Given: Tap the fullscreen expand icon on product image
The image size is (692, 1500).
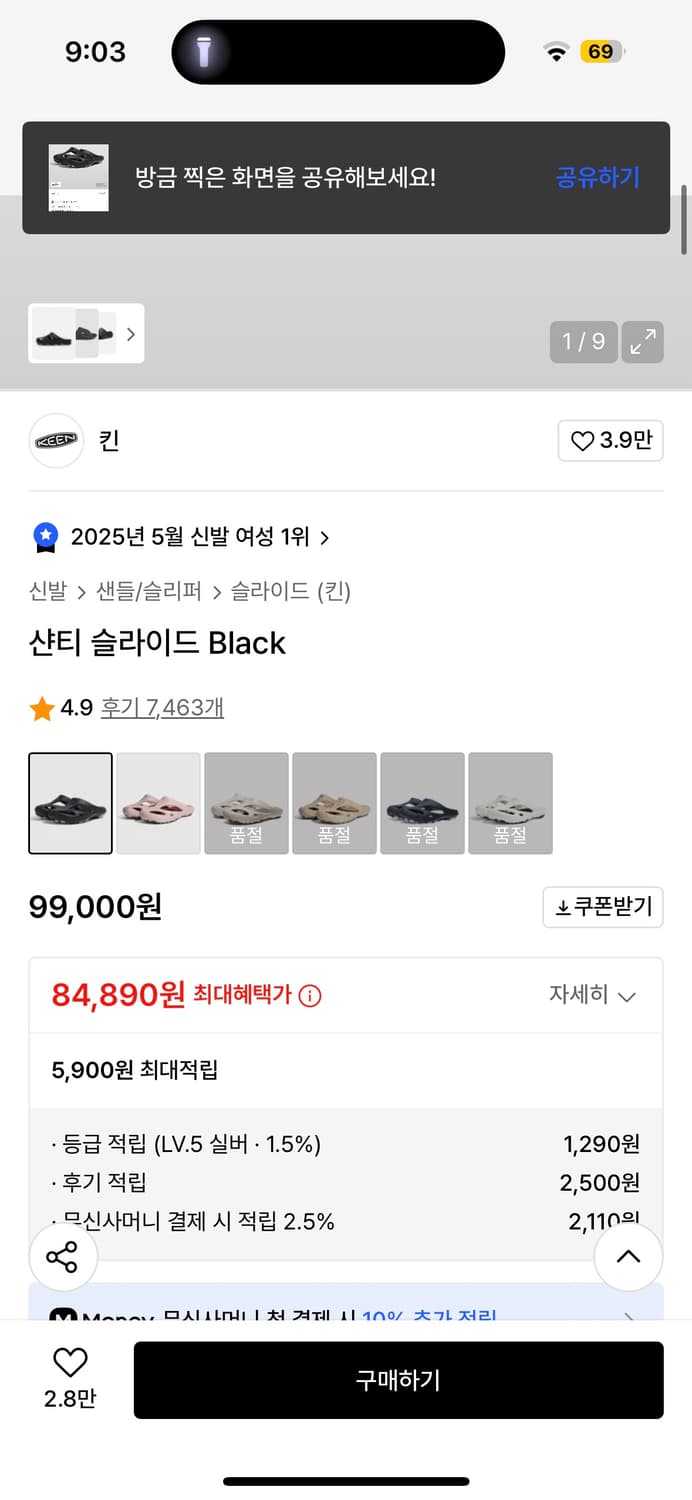Looking at the screenshot, I should click(643, 342).
